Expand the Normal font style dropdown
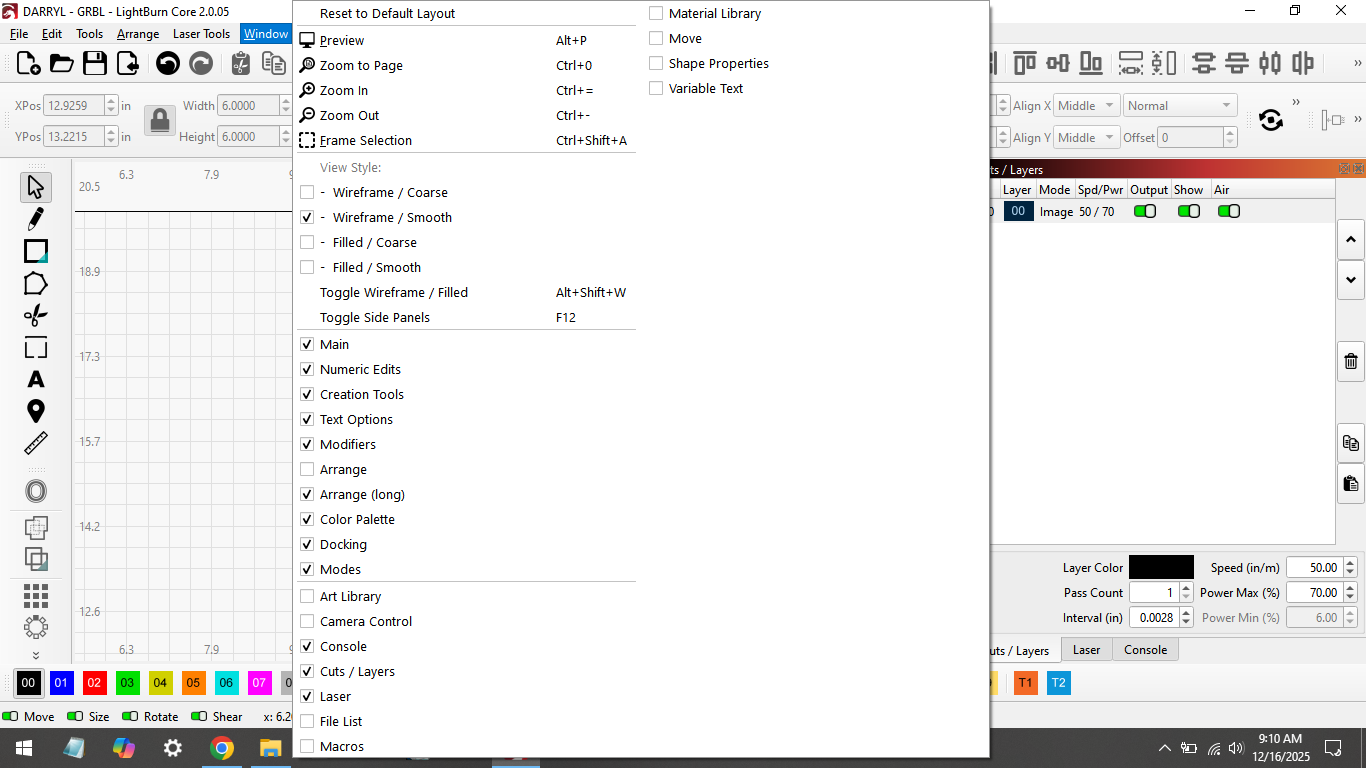This screenshot has height=768, width=1366. [x=1179, y=106]
